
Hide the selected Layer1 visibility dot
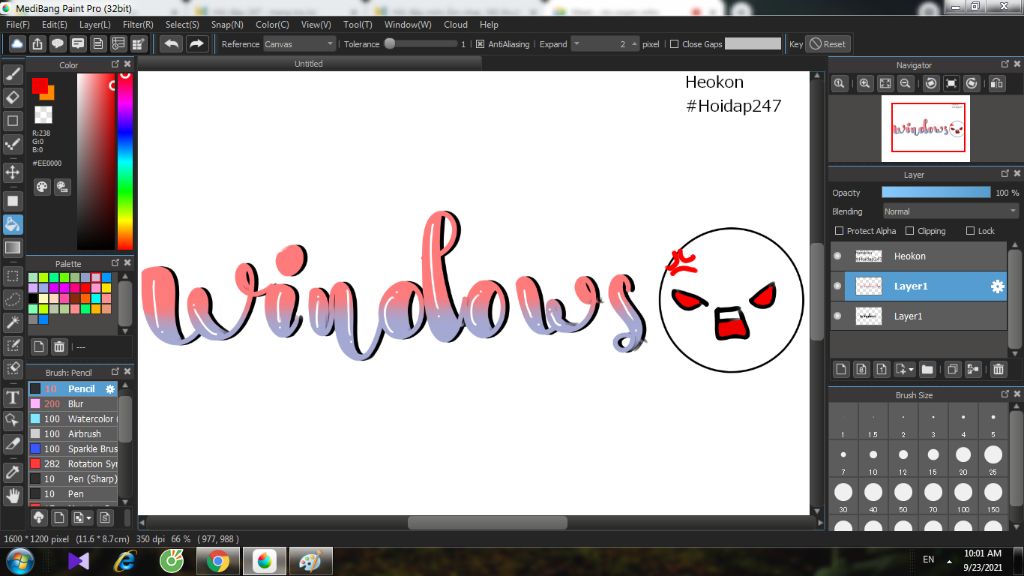tap(838, 286)
